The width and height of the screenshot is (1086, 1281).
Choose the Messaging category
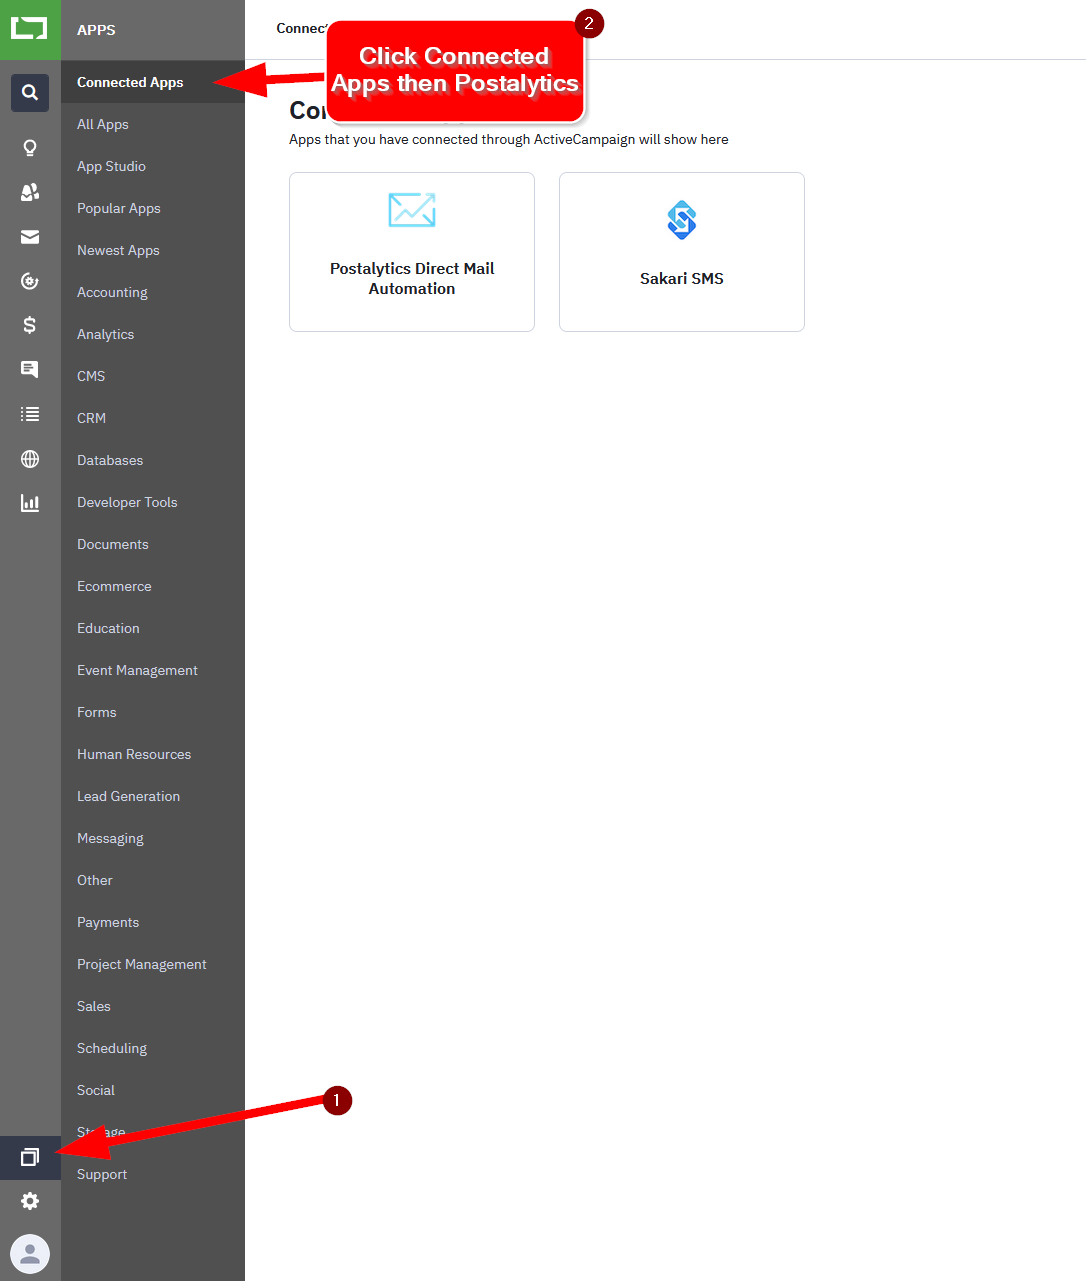tap(153, 838)
